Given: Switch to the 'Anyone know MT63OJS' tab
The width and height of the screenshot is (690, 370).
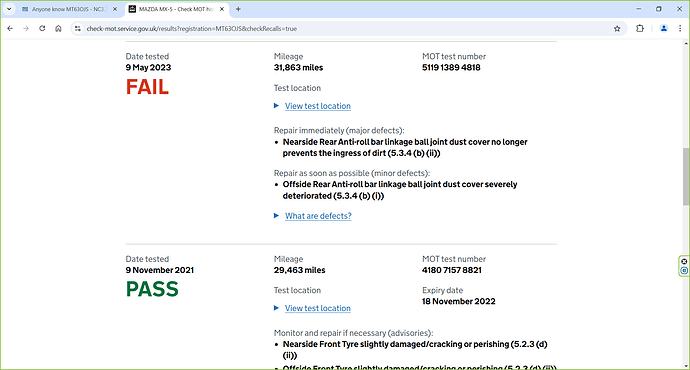Looking at the screenshot, I should [x=70, y=9].
